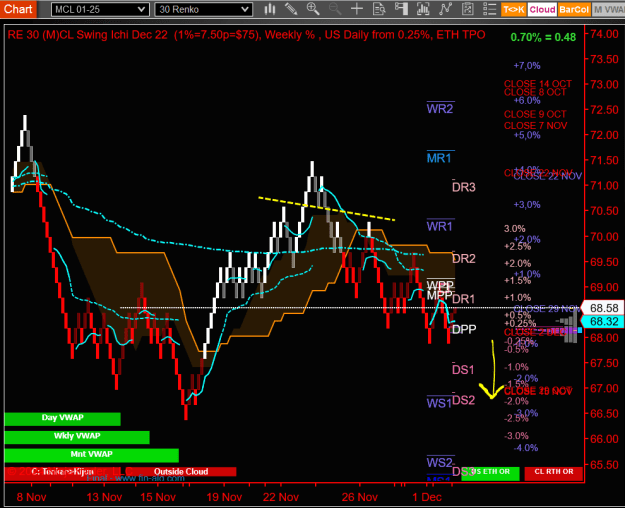
Task: Open the strategies line-node icon
Action: (445, 9)
